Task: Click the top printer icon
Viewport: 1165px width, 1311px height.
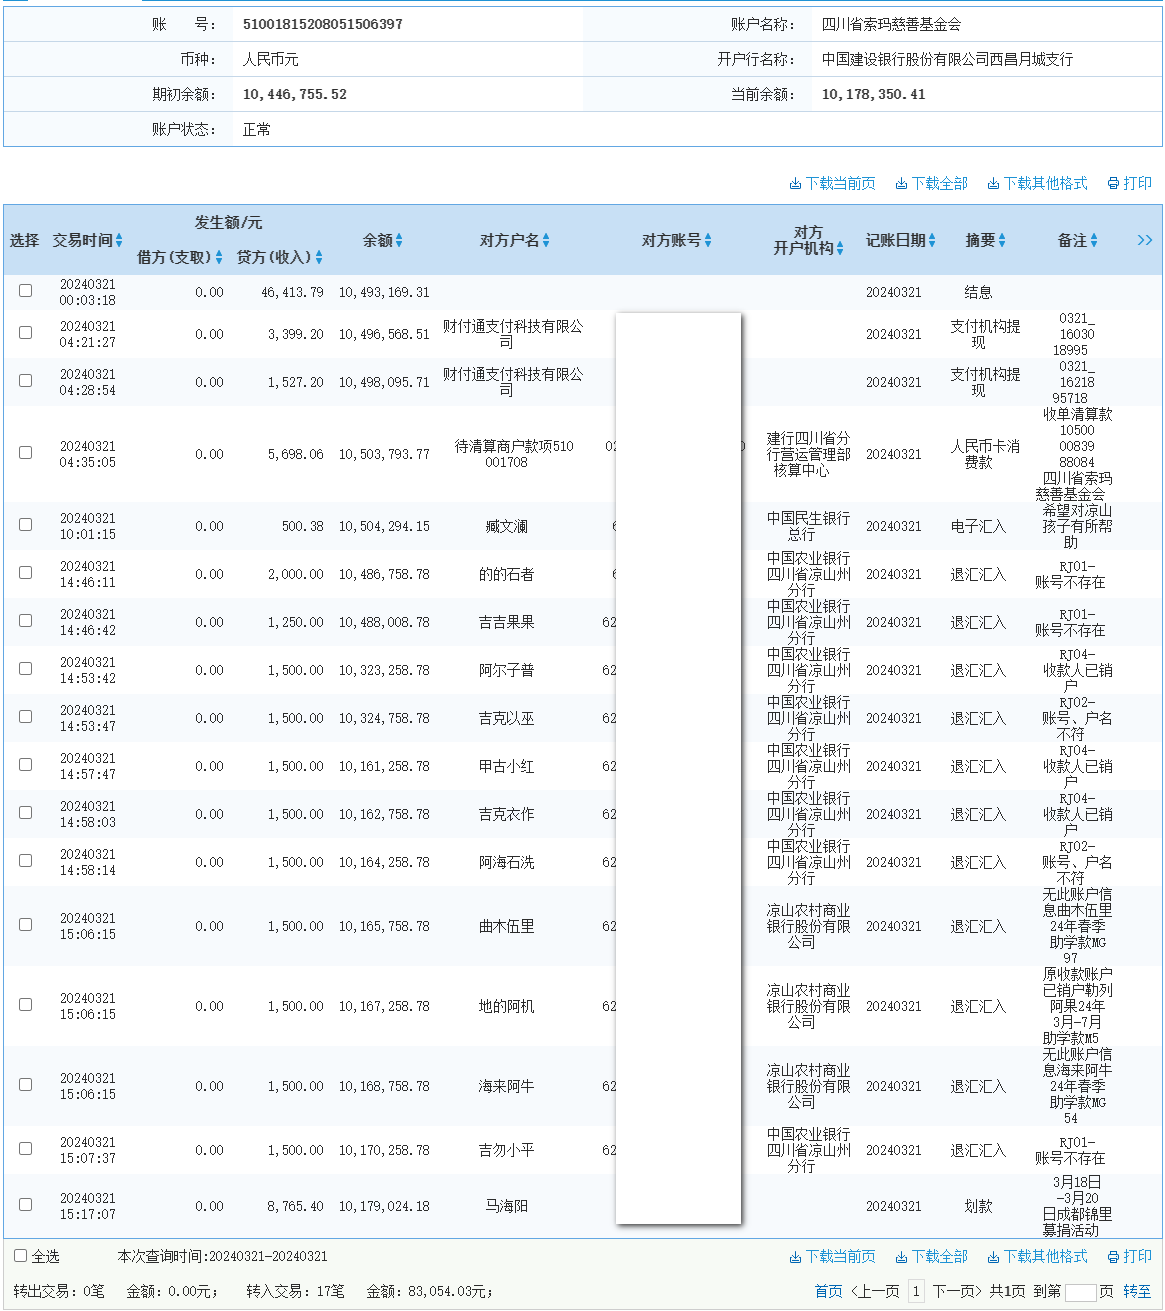Action: pyautogui.click(x=1113, y=184)
